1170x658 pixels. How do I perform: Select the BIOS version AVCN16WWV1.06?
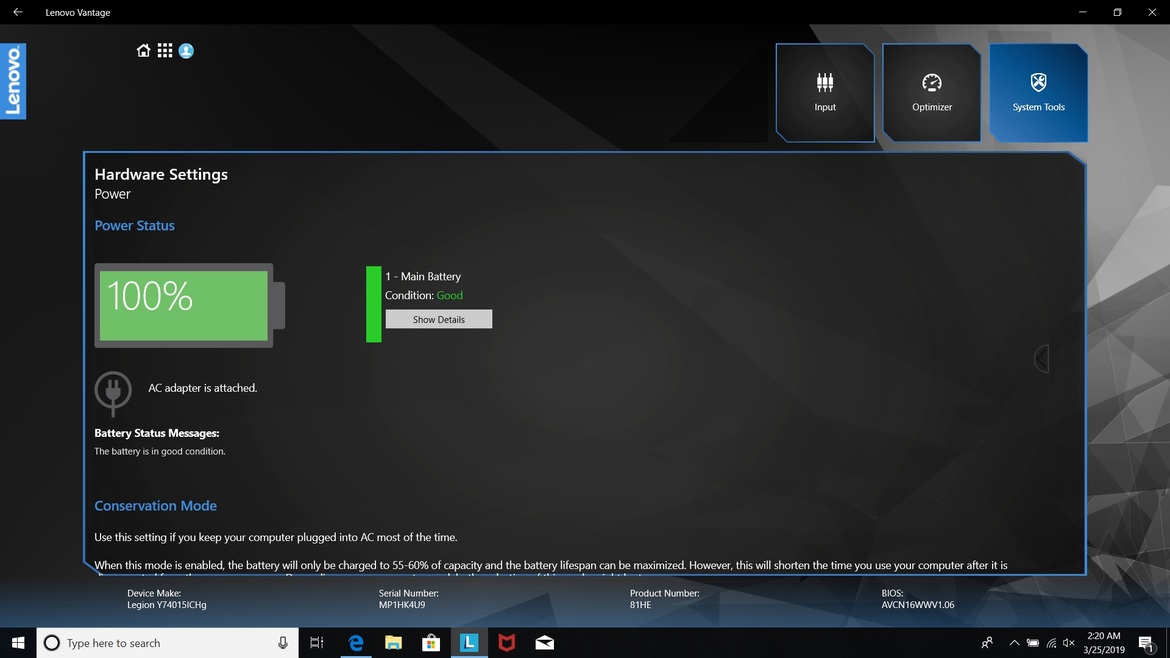[918, 605]
